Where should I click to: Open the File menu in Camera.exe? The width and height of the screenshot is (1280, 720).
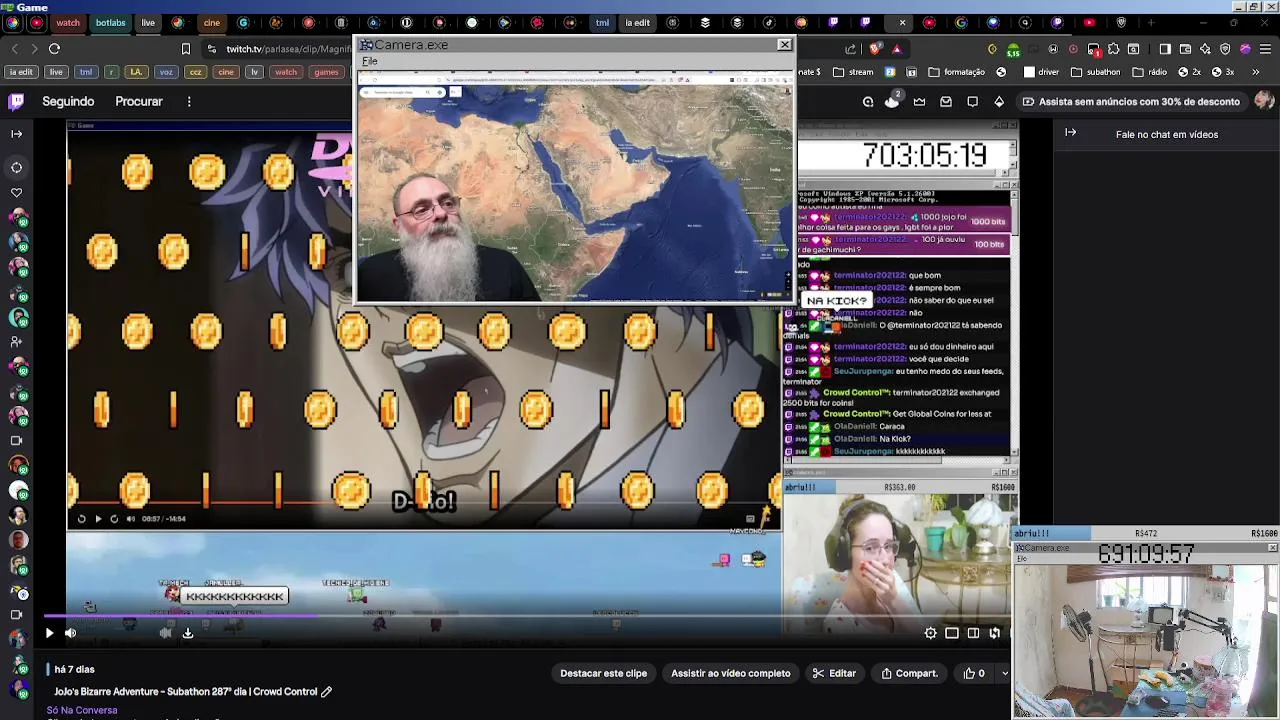(370, 61)
